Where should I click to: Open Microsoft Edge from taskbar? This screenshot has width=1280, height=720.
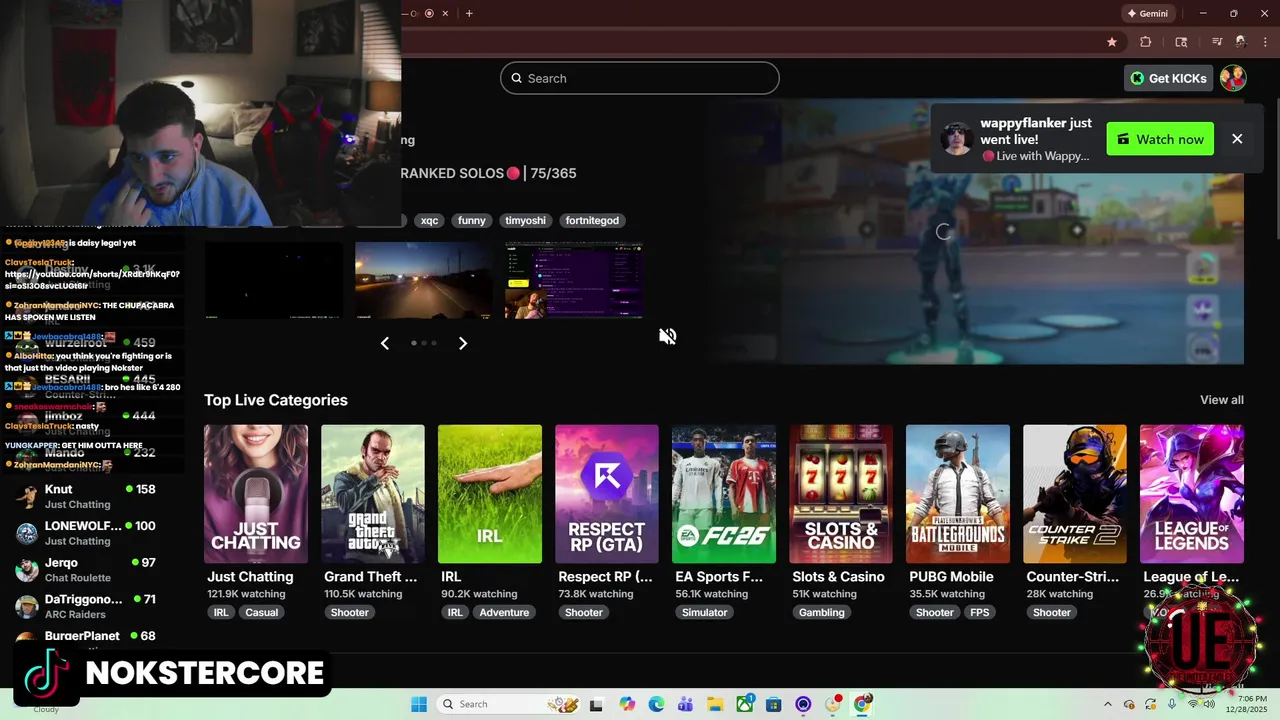656,704
